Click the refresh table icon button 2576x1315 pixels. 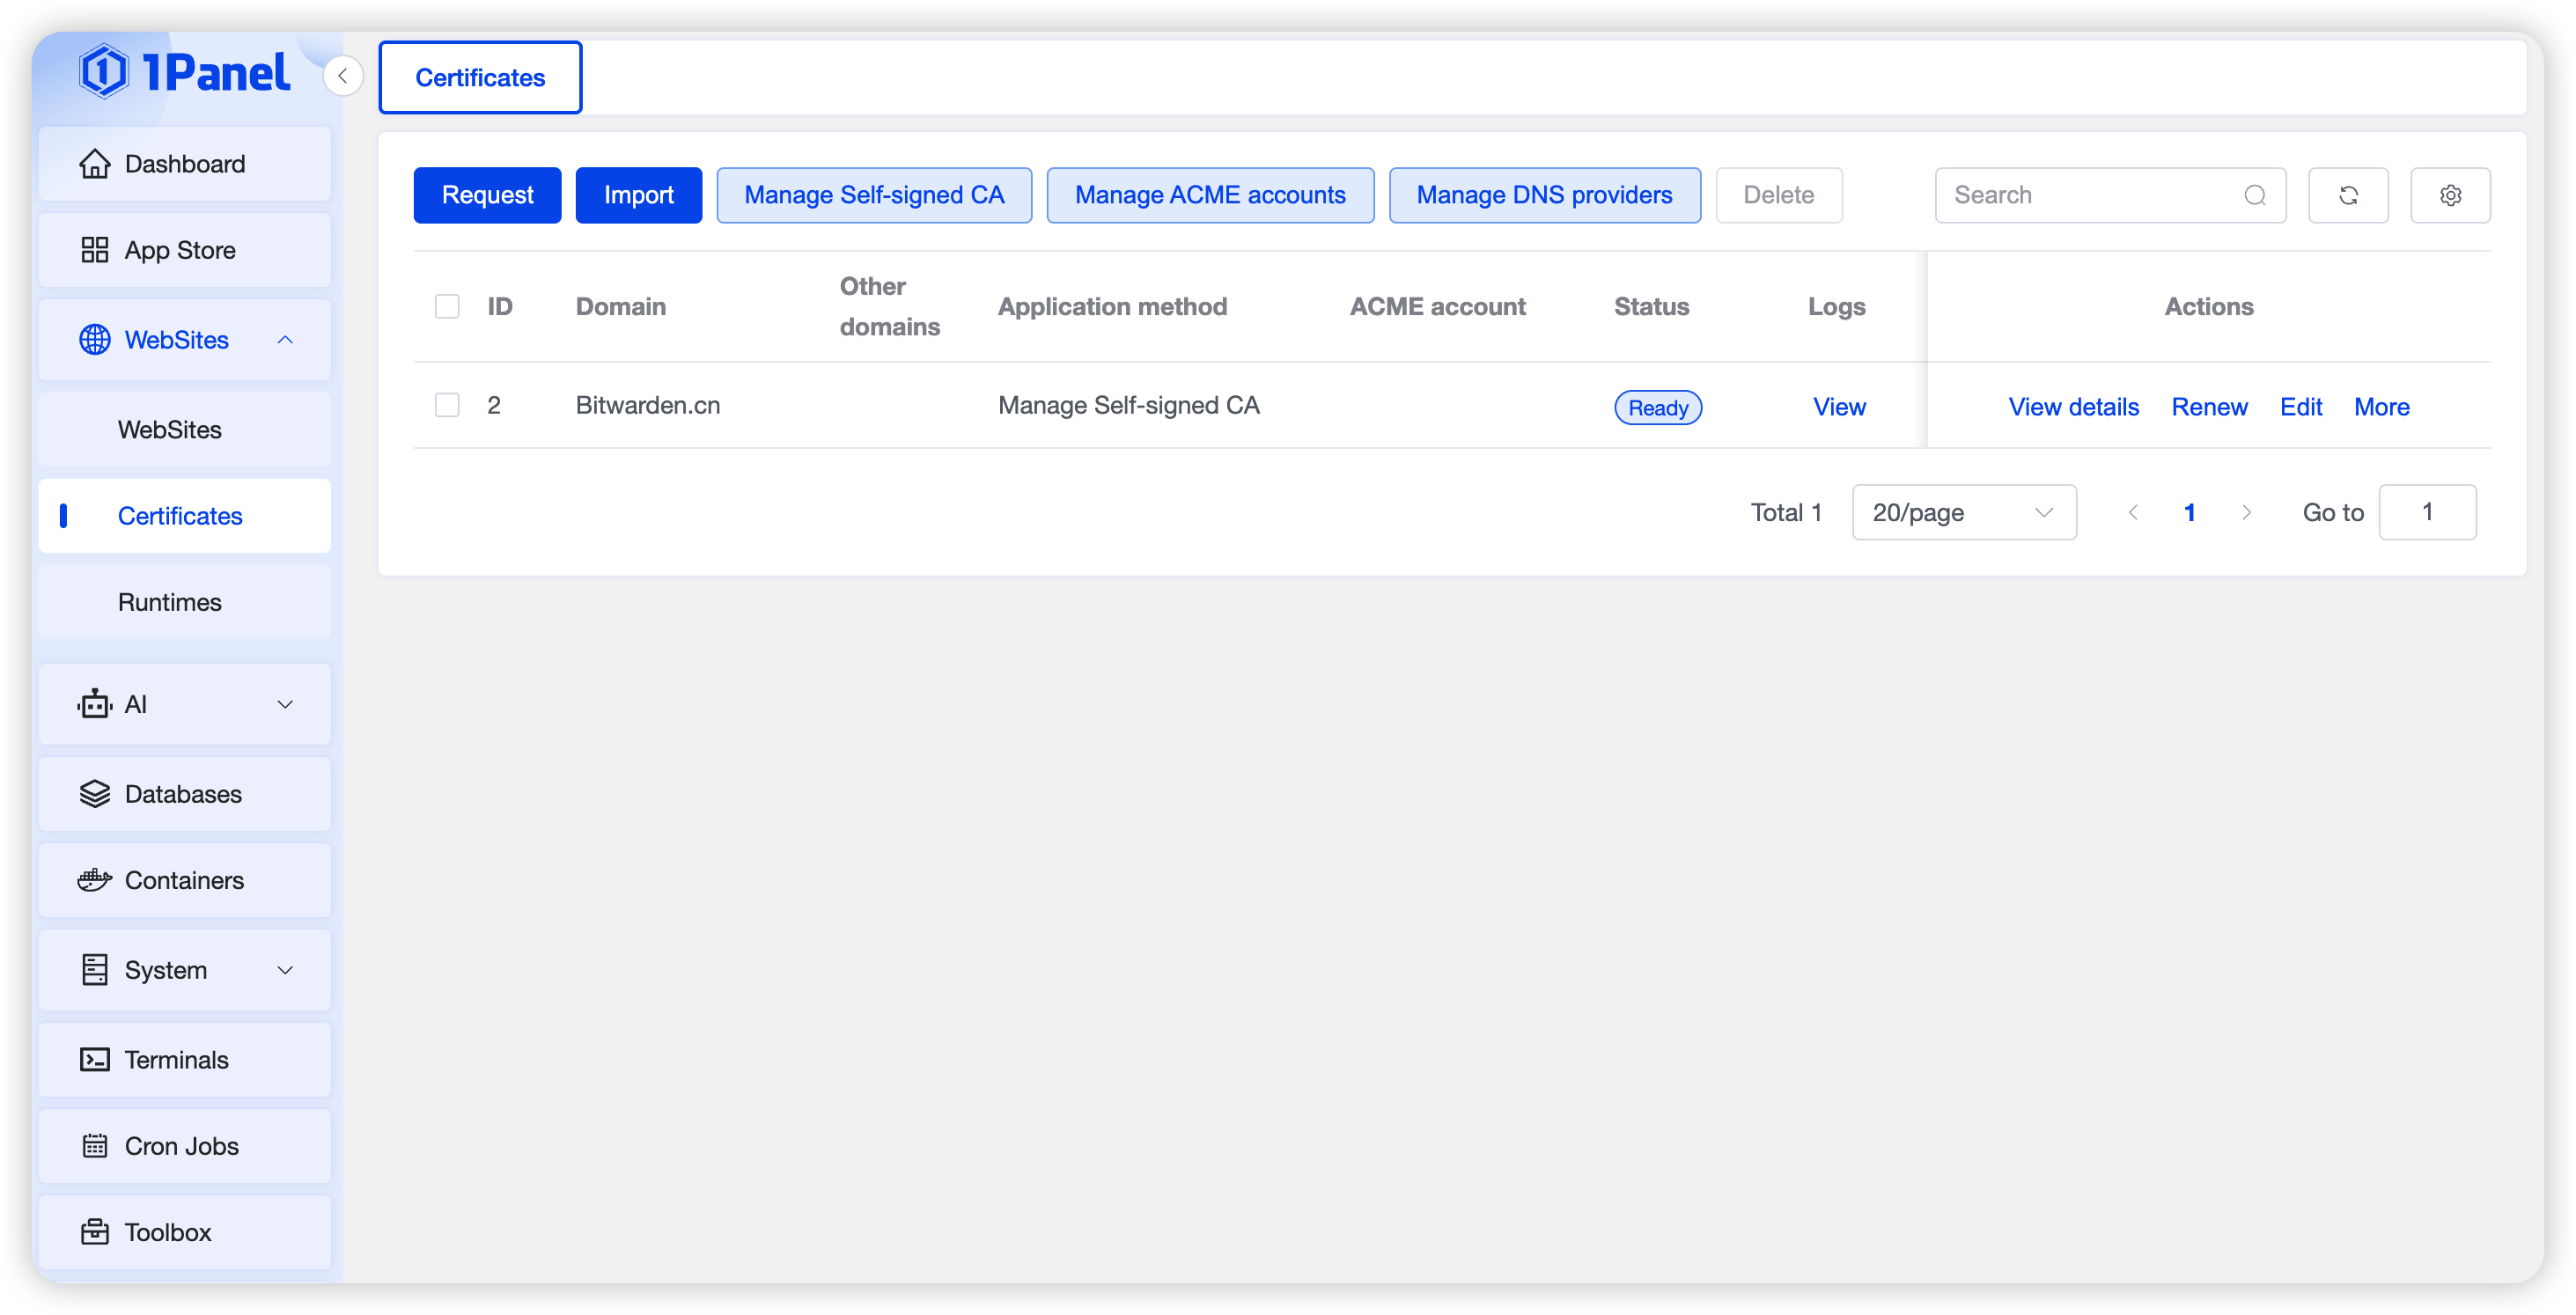2348,195
